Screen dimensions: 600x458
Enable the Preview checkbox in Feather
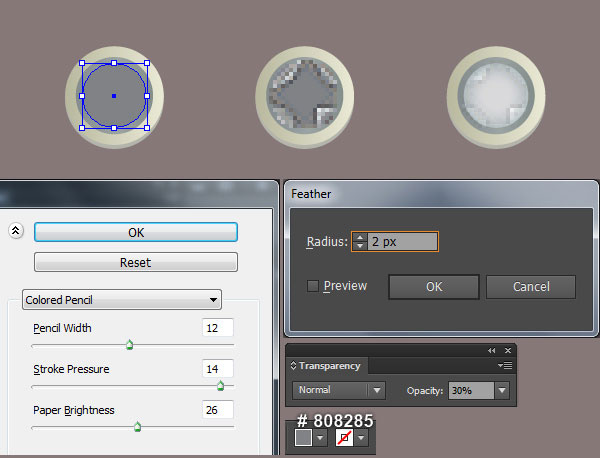tap(313, 286)
